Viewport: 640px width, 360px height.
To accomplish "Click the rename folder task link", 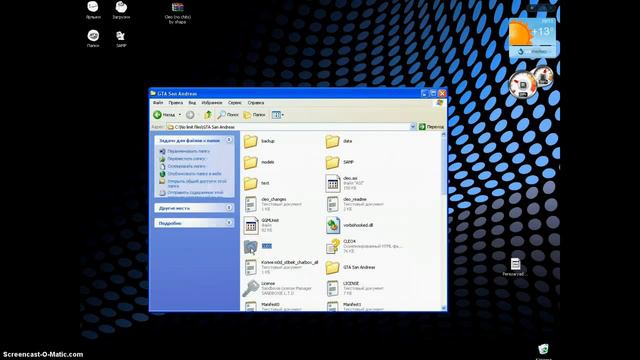I will (x=188, y=151).
